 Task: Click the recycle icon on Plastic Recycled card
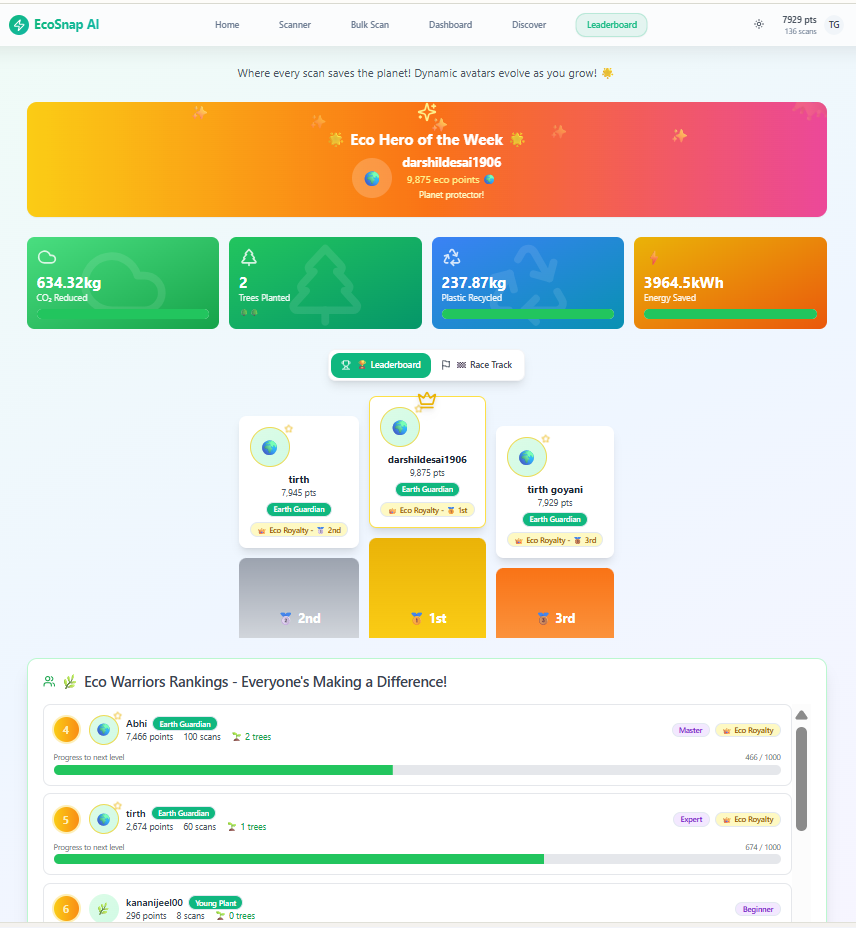(x=451, y=257)
